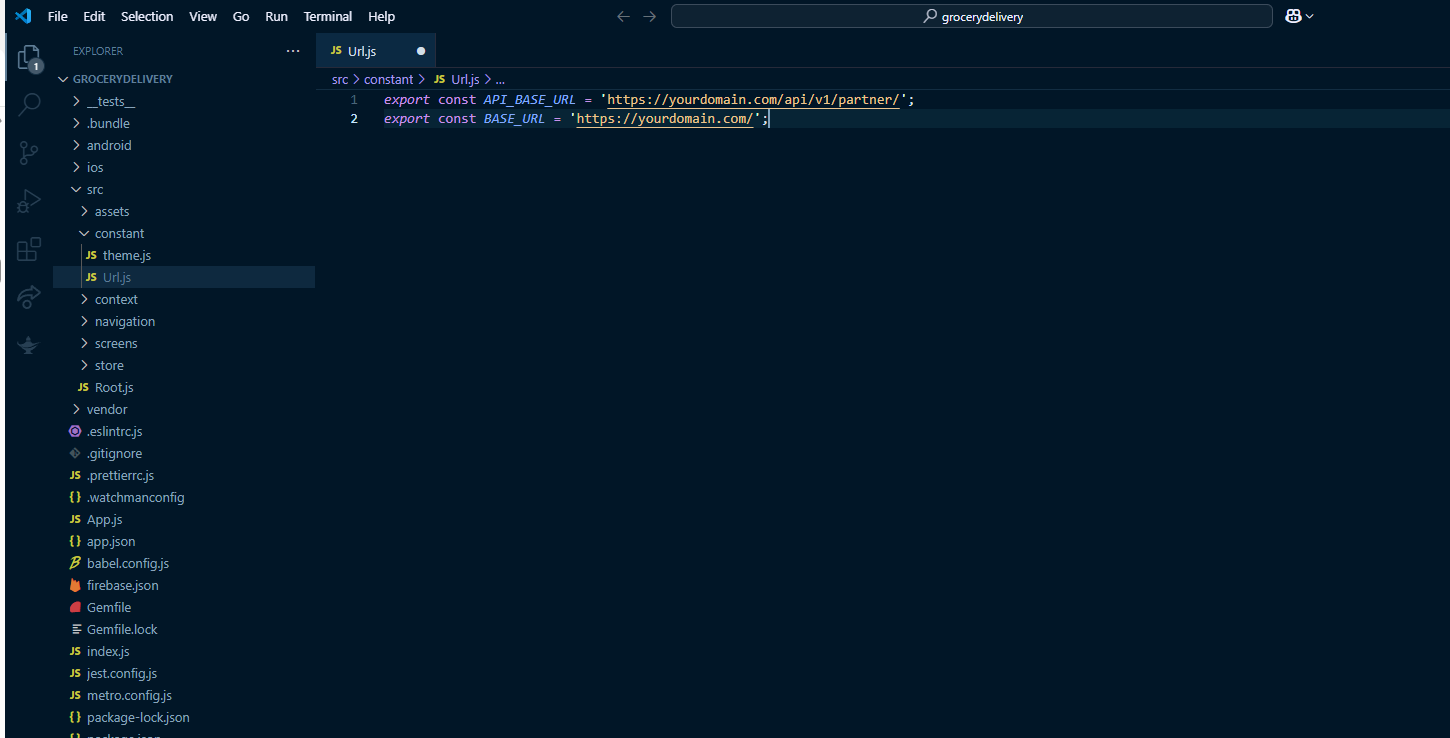Open the File menu

[58, 16]
